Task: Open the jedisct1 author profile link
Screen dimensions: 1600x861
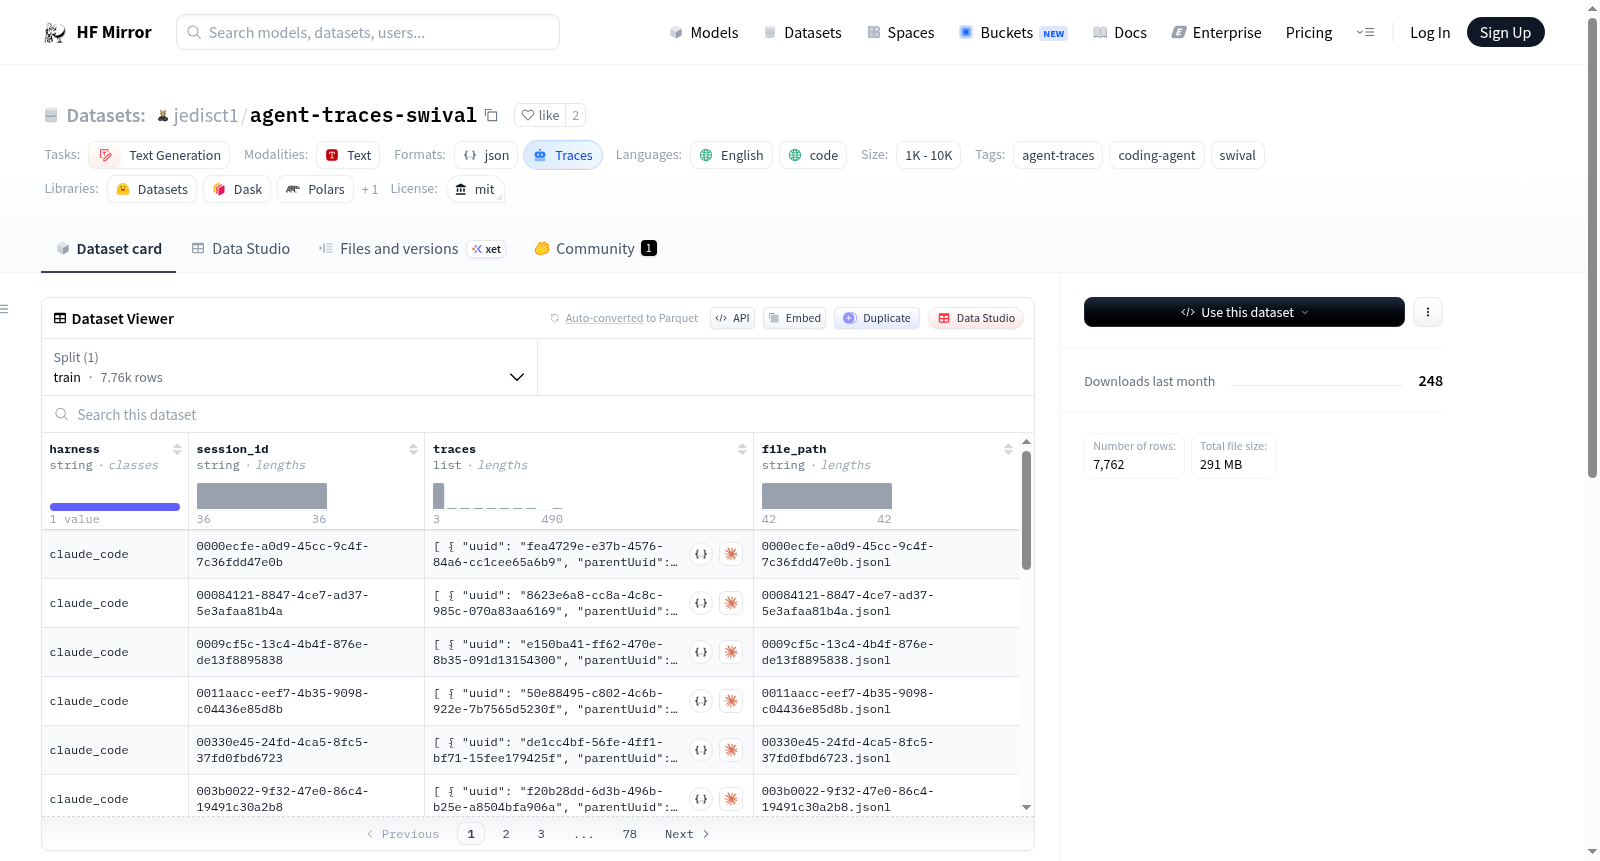Action: 205,115
